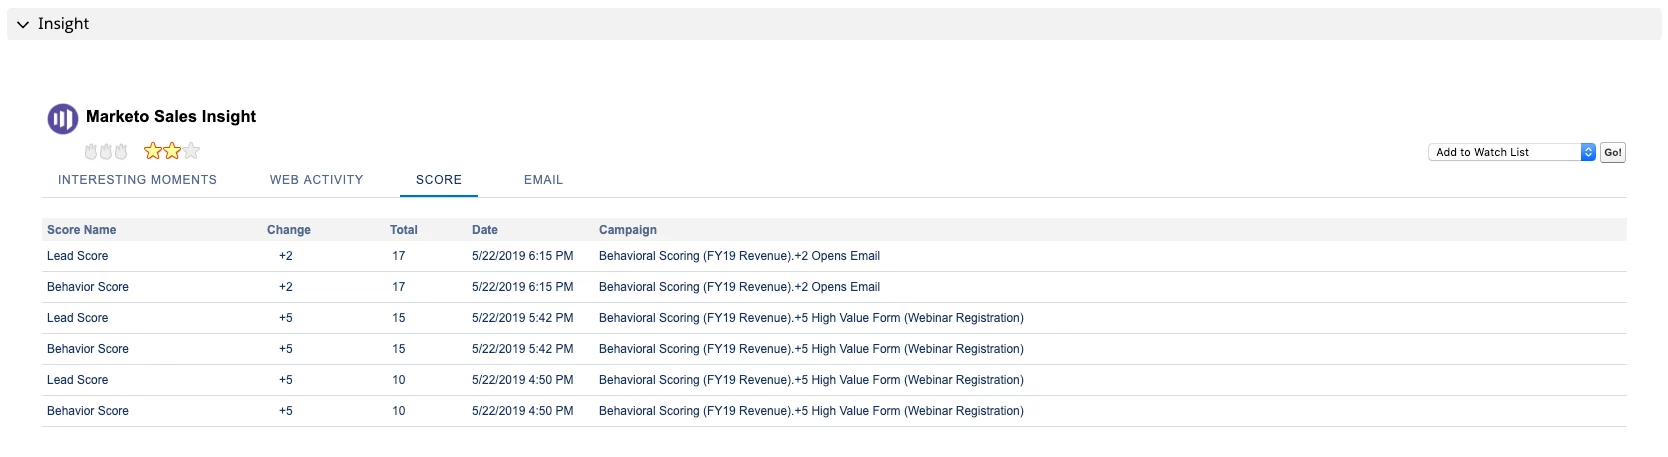Viewport: 1668px width, 457px height.
Task: Open the last Behavior Score 4:50 PM campaign
Action: 811,411
